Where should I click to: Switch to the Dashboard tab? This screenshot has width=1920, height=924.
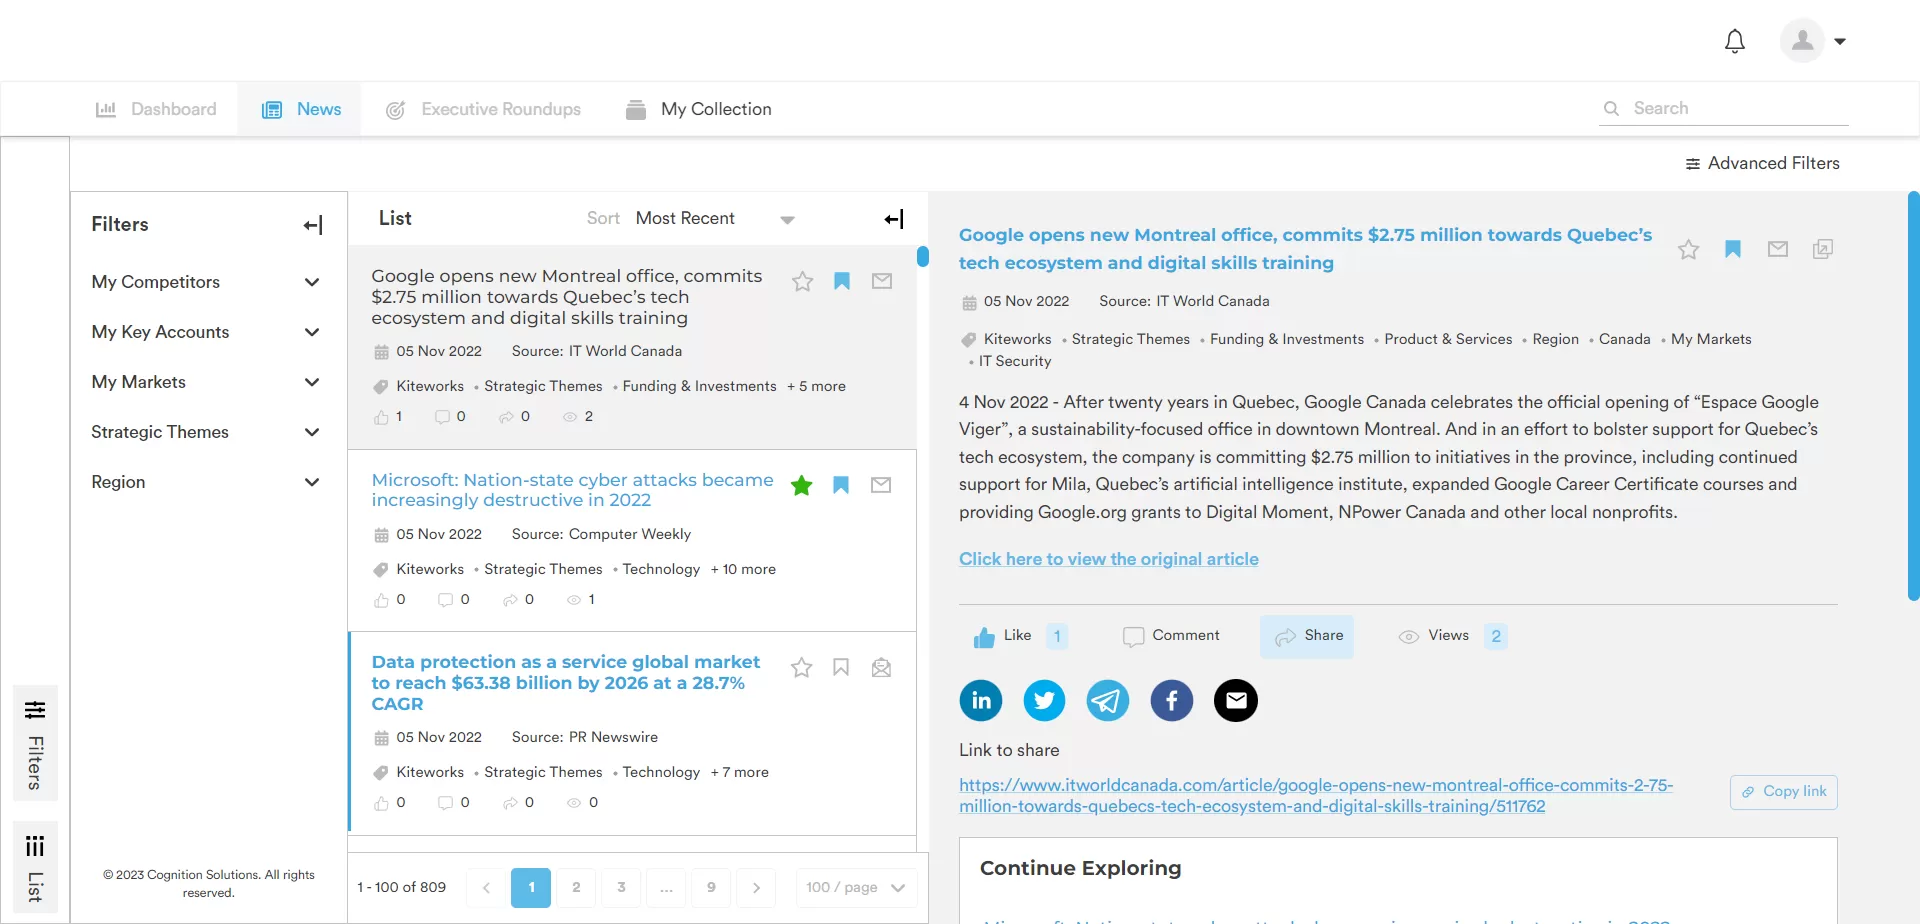tap(155, 109)
